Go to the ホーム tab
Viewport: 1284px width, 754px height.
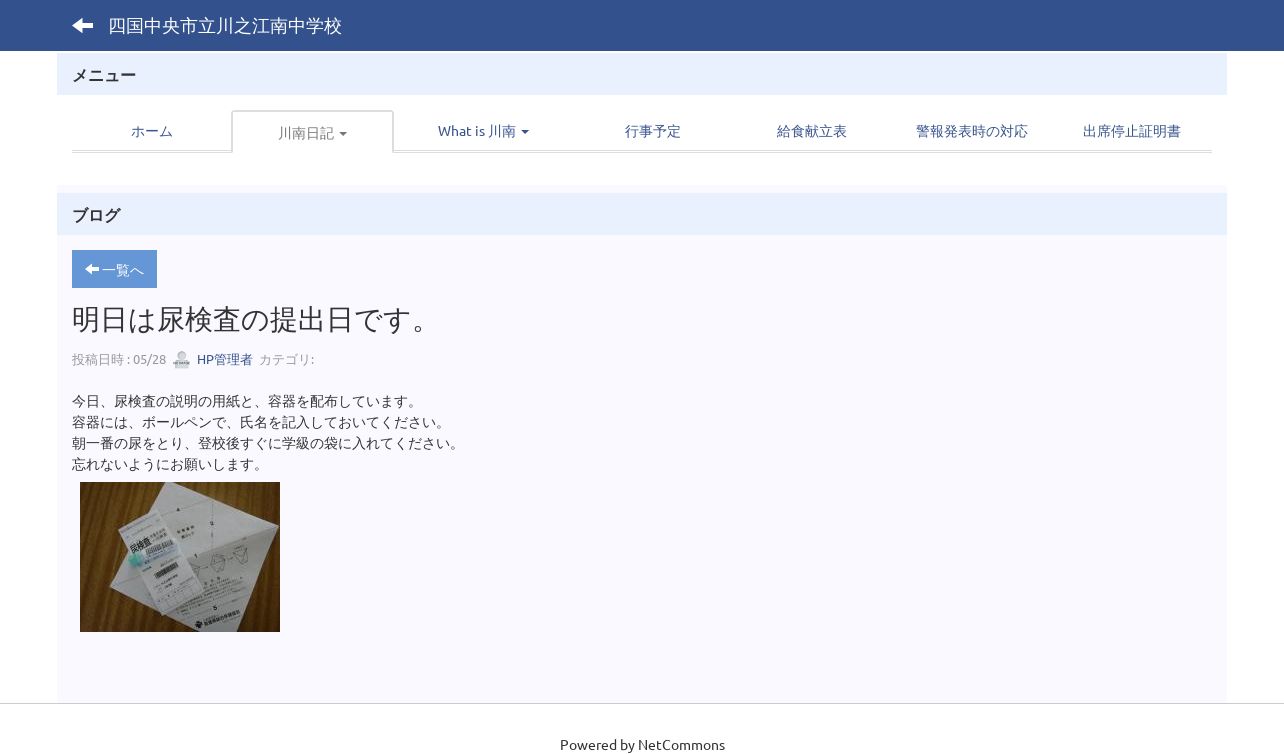point(152,131)
